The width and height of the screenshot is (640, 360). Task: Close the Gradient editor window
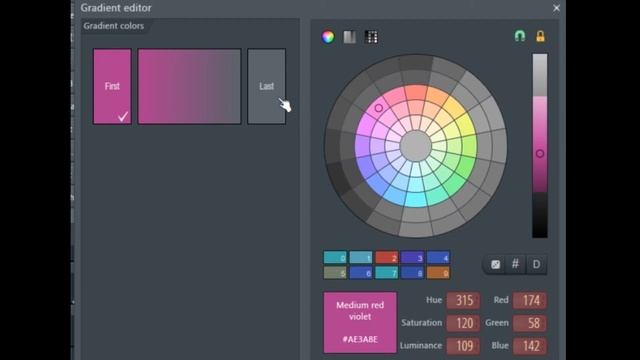click(556, 8)
